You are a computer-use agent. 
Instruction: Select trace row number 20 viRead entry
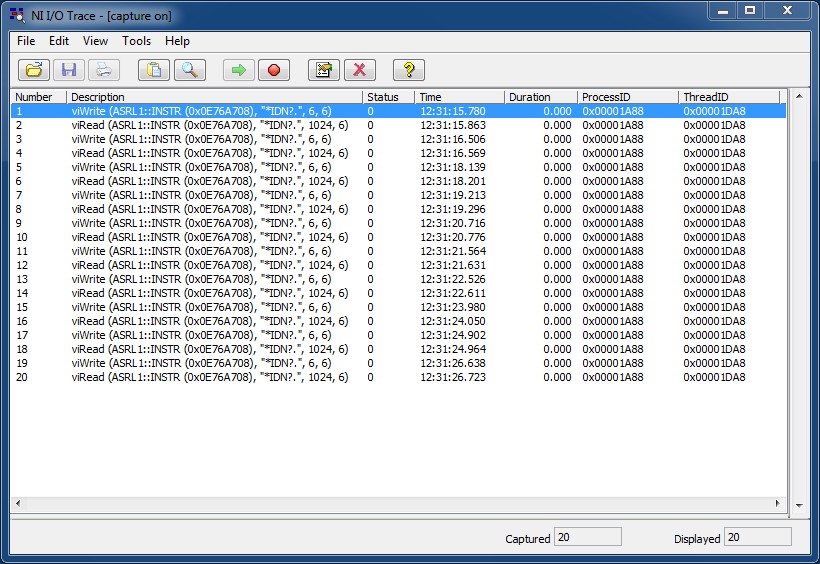210,377
